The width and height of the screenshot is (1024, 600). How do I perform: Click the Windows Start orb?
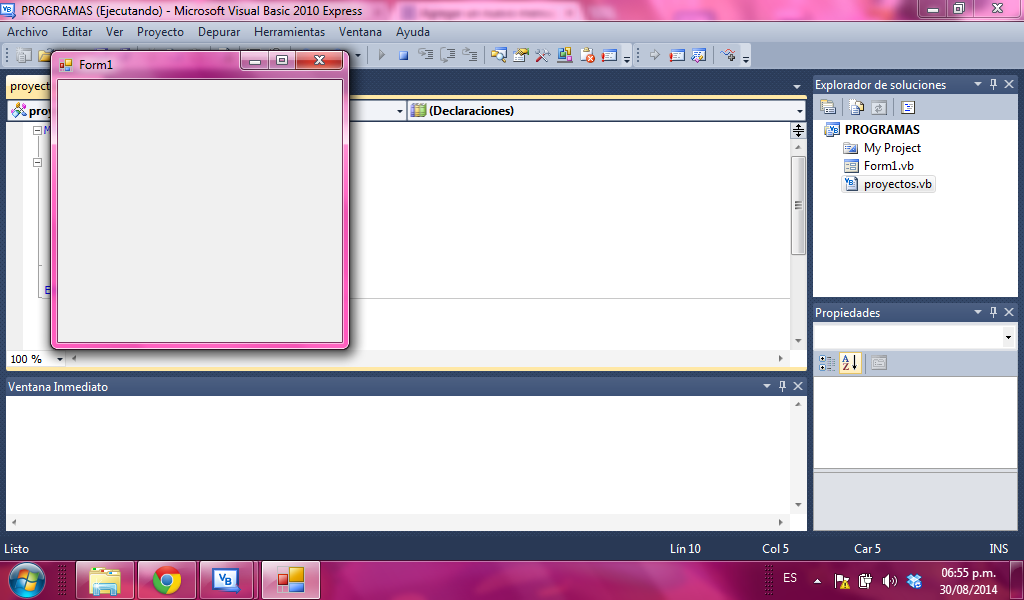tap(27, 580)
